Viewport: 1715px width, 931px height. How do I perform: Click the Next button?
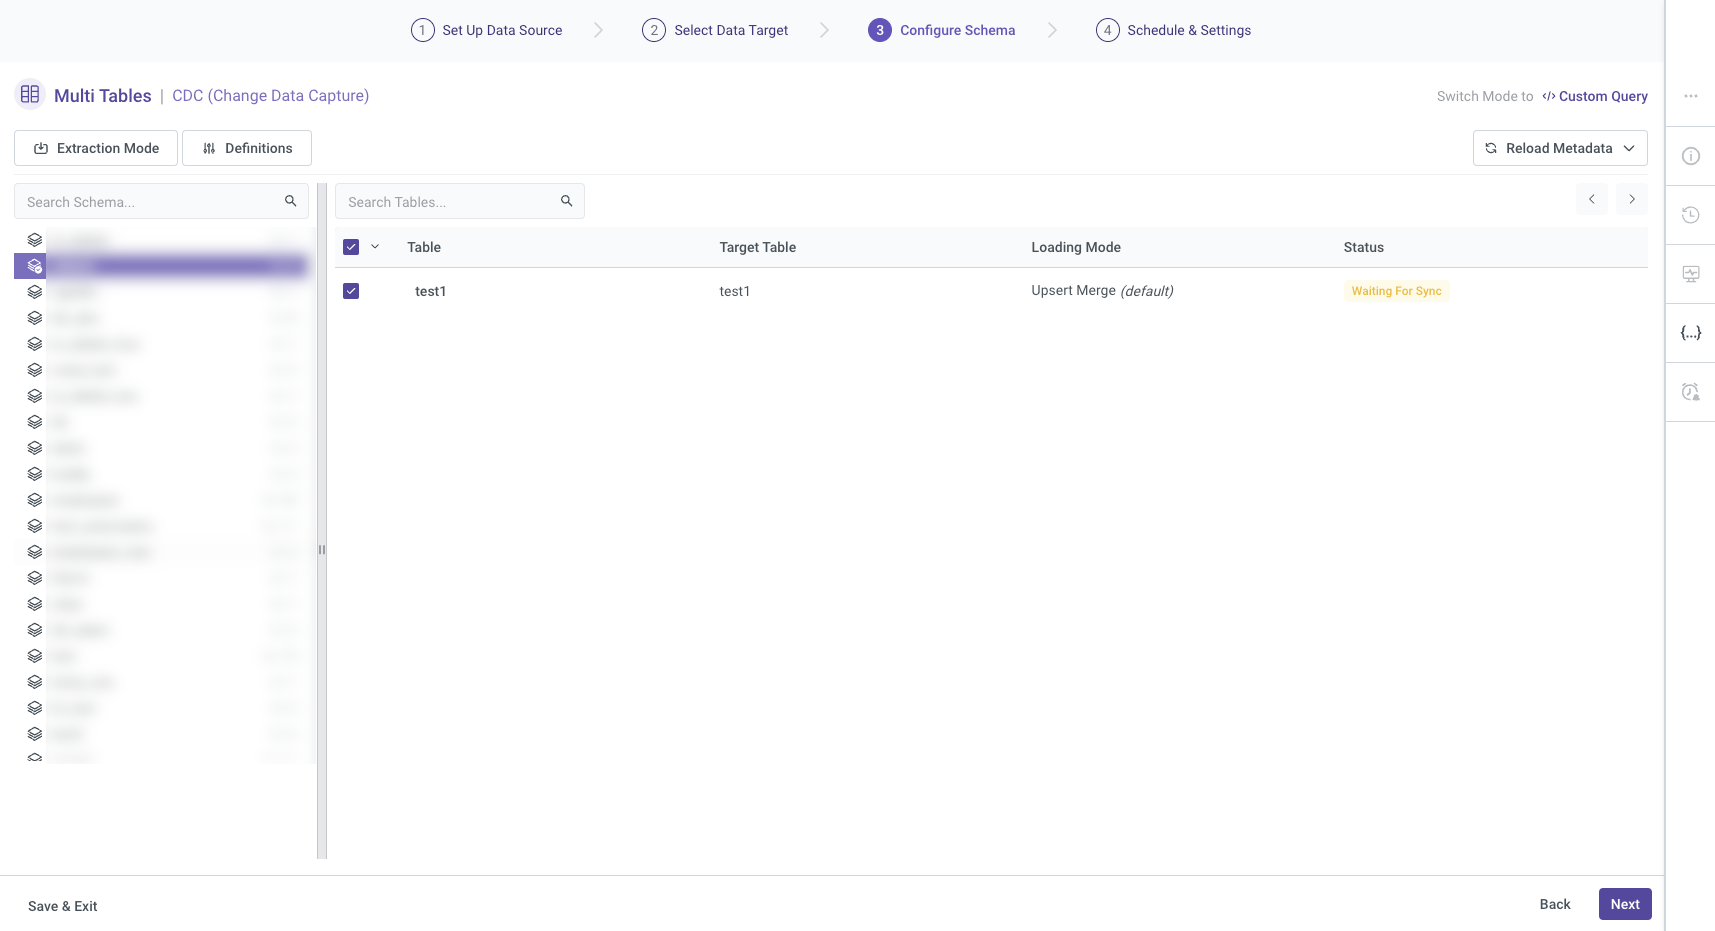(1624, 904)
